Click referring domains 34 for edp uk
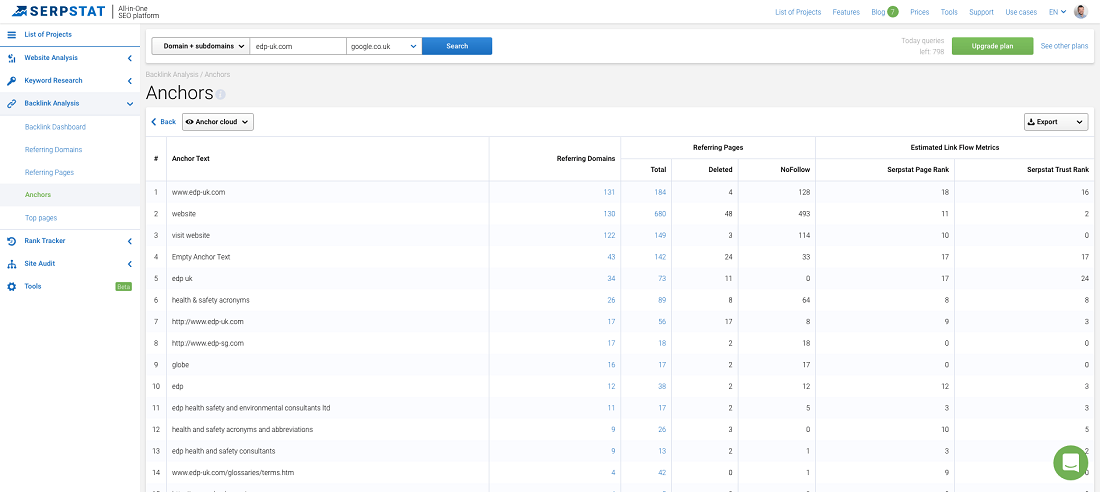 pos(611,279)
